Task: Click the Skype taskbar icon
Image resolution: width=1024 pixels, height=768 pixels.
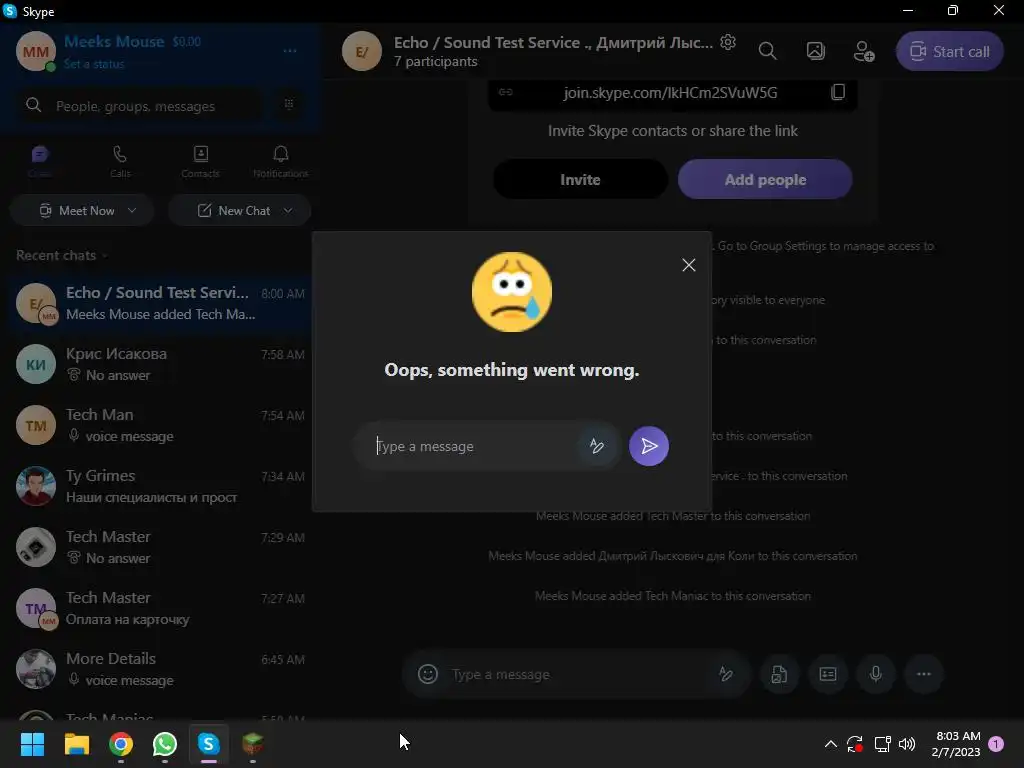Action: (x=208, y=744)
